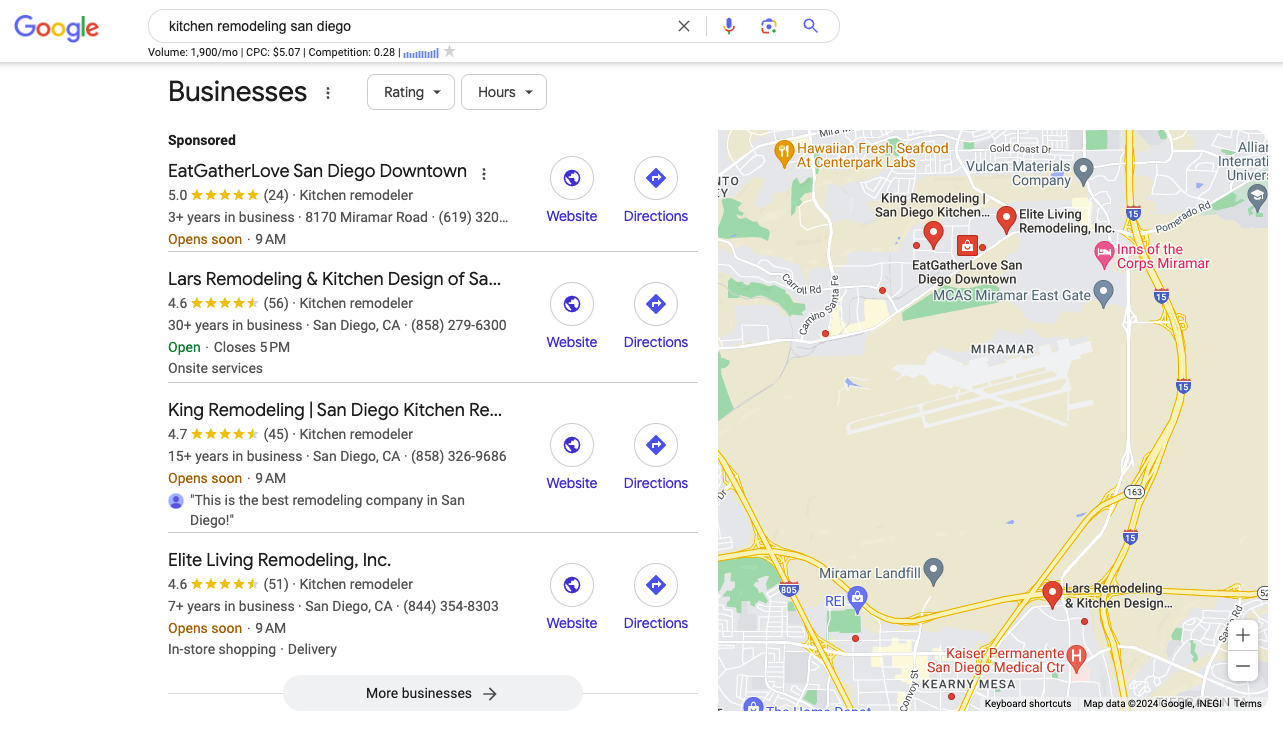Click the In-store shopping · Delivery text

pos(252,649)
